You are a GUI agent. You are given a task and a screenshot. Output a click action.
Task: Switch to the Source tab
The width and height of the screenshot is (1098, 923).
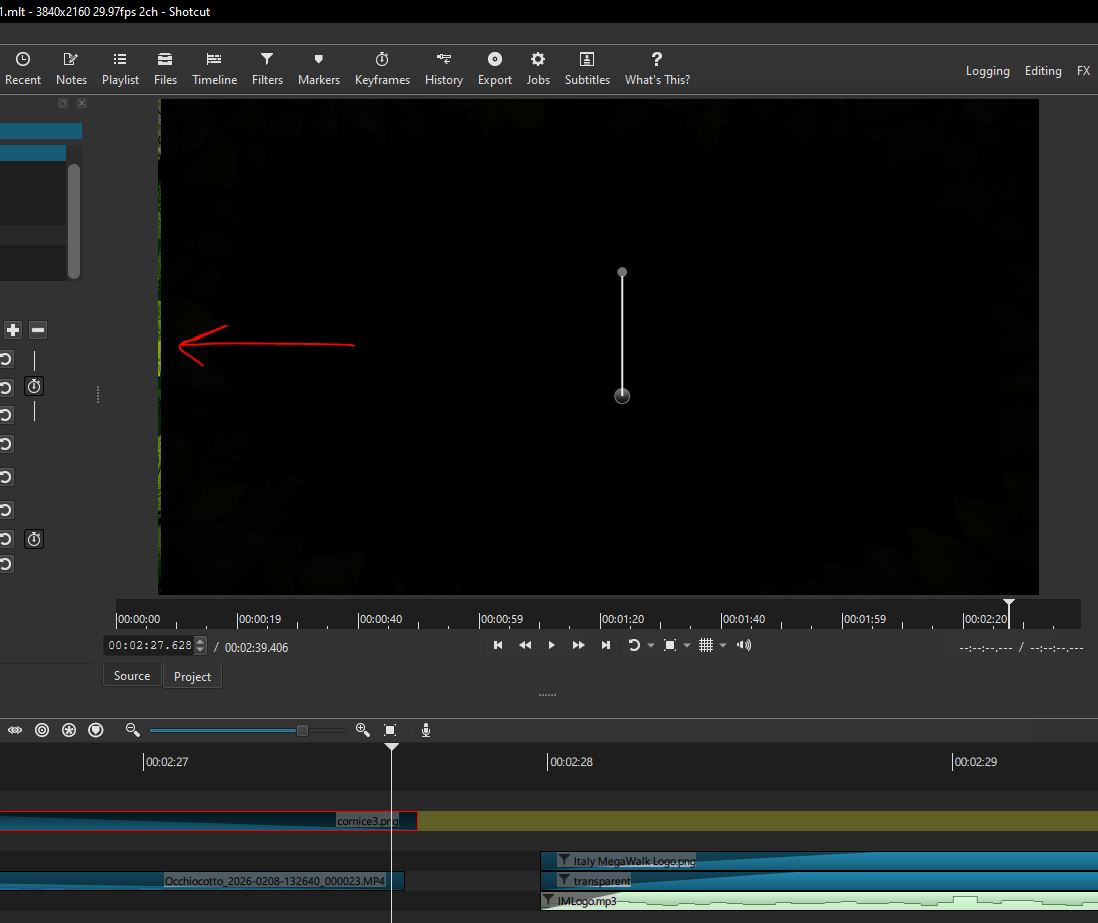tap(132, 676)
